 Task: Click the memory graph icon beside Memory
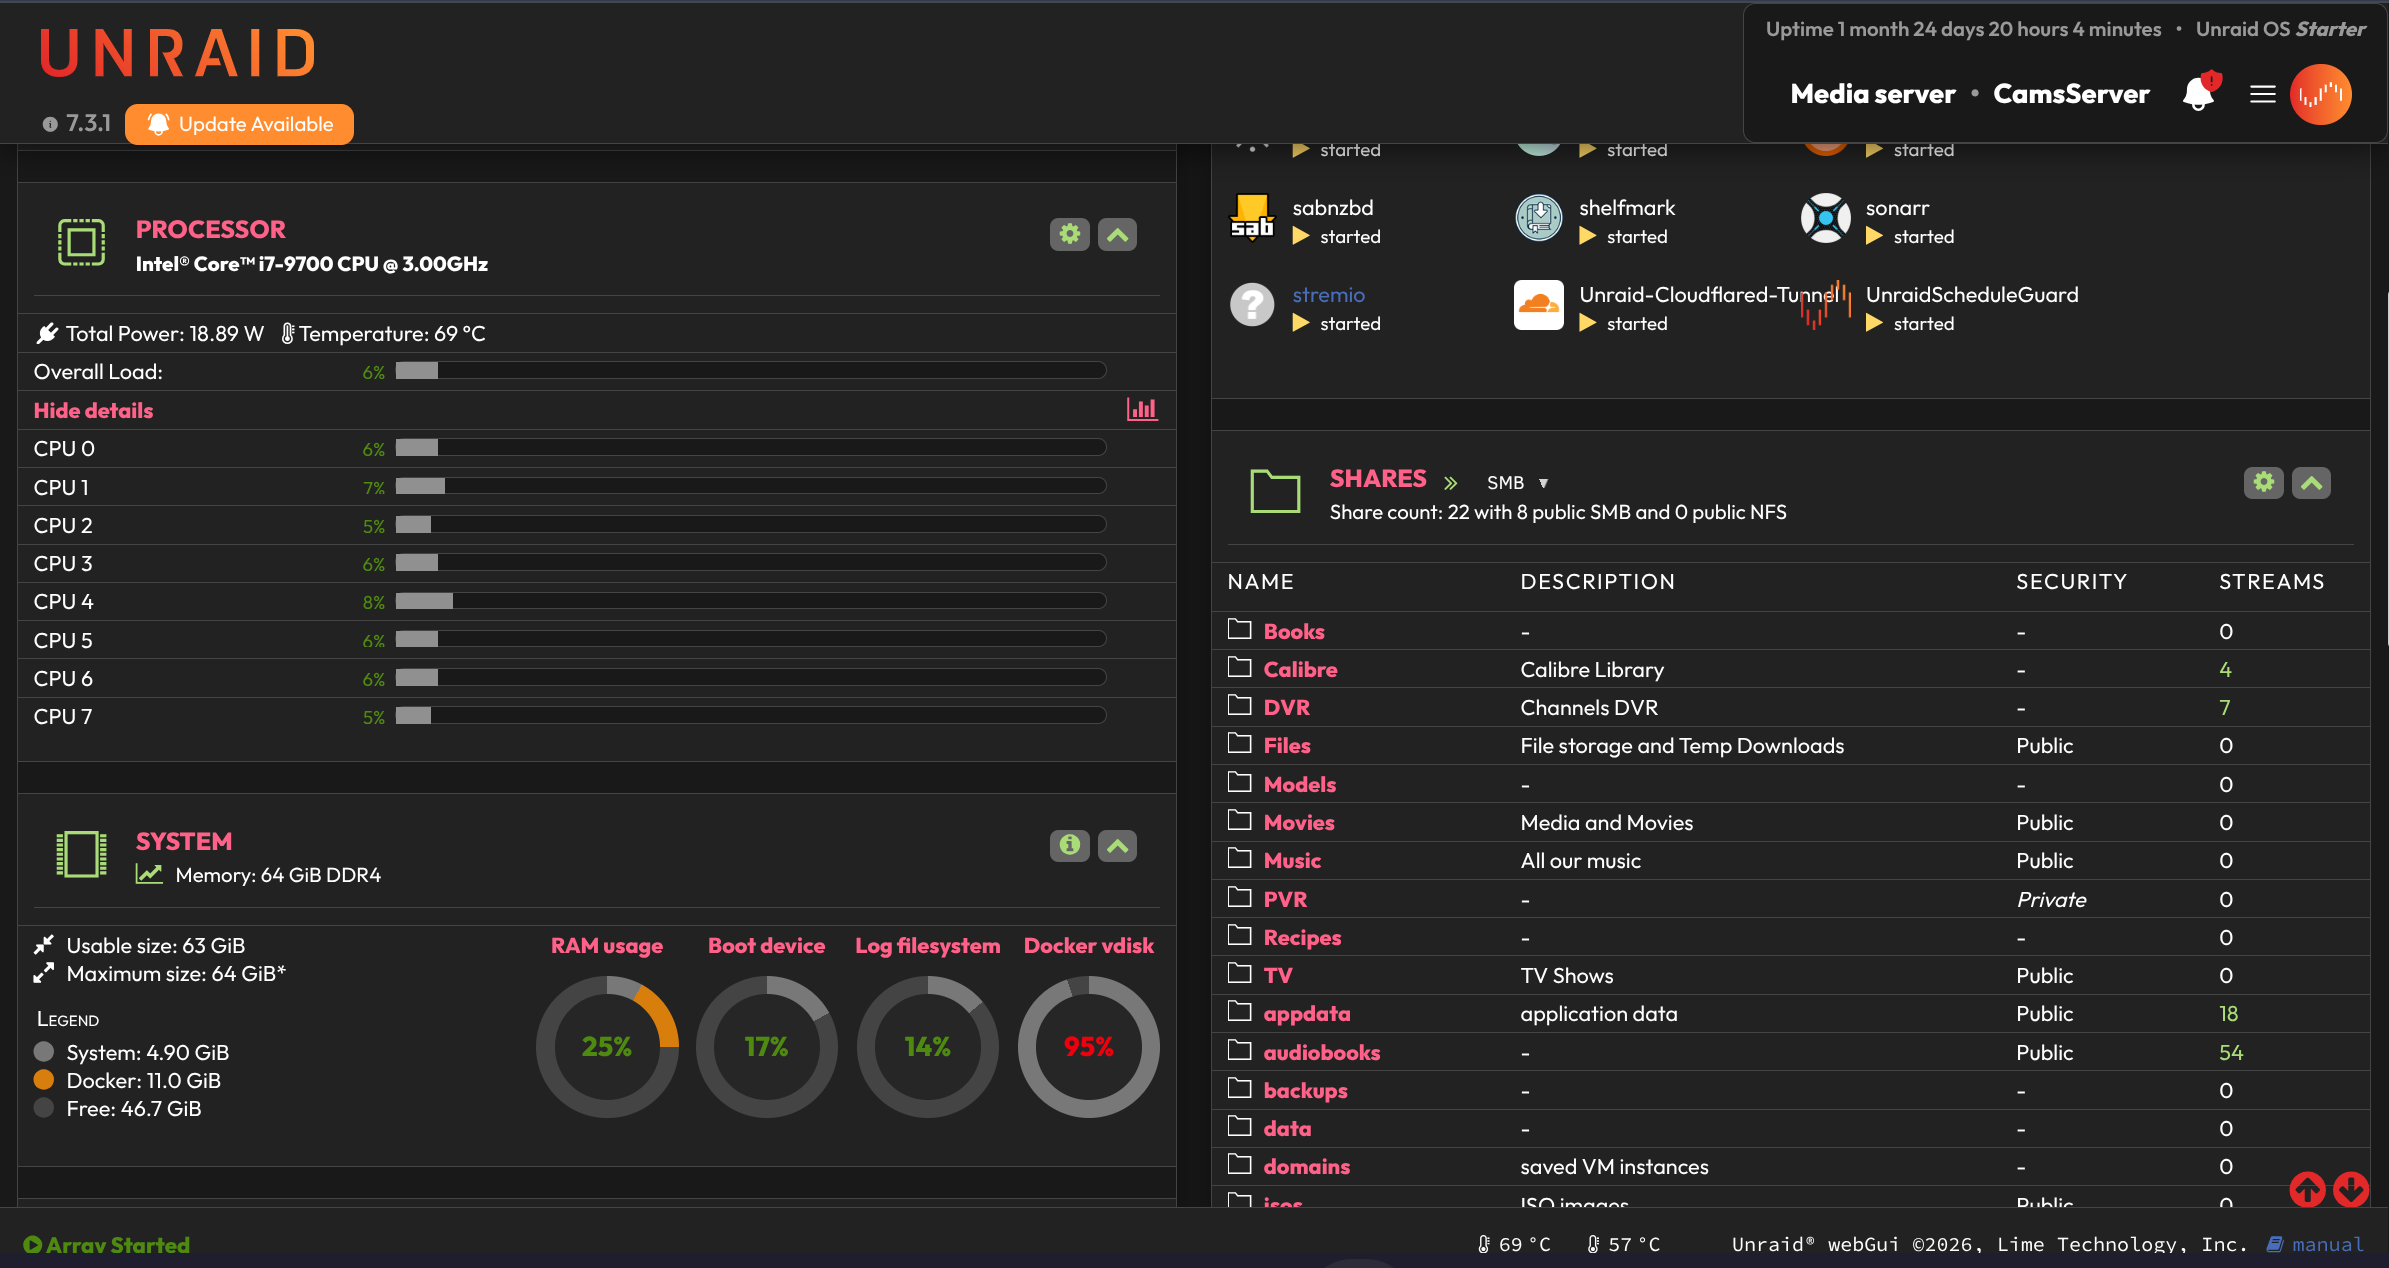pos(149,874)
